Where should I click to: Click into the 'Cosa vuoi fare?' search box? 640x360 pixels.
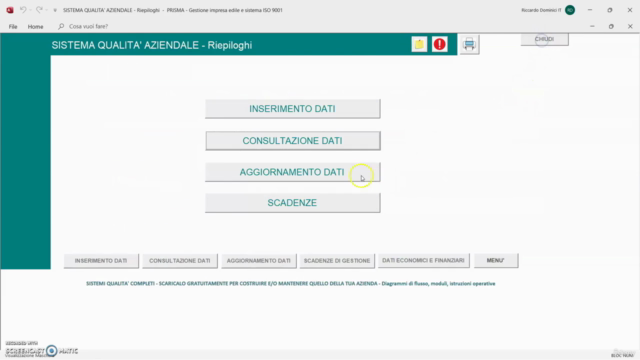[x=88, y=26]
